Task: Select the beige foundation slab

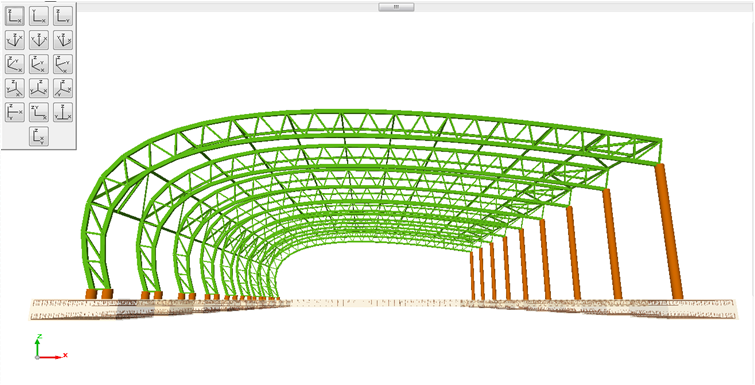Action: click(383, 309)
